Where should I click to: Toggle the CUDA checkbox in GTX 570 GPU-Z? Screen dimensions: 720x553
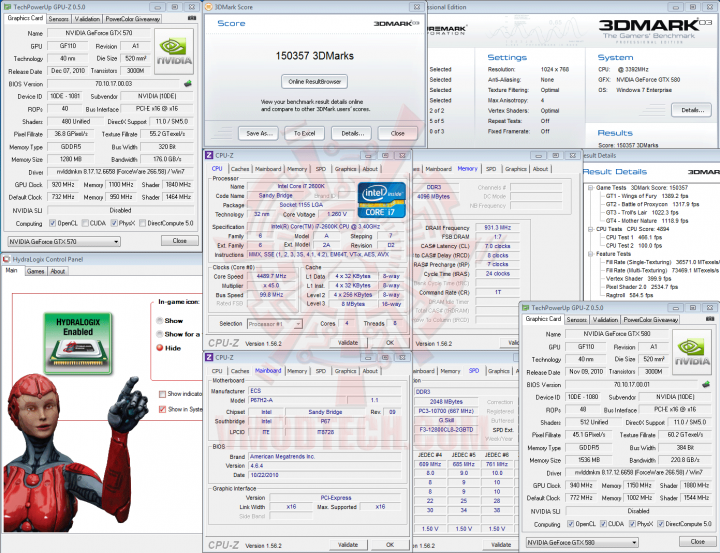pos(85,223)
